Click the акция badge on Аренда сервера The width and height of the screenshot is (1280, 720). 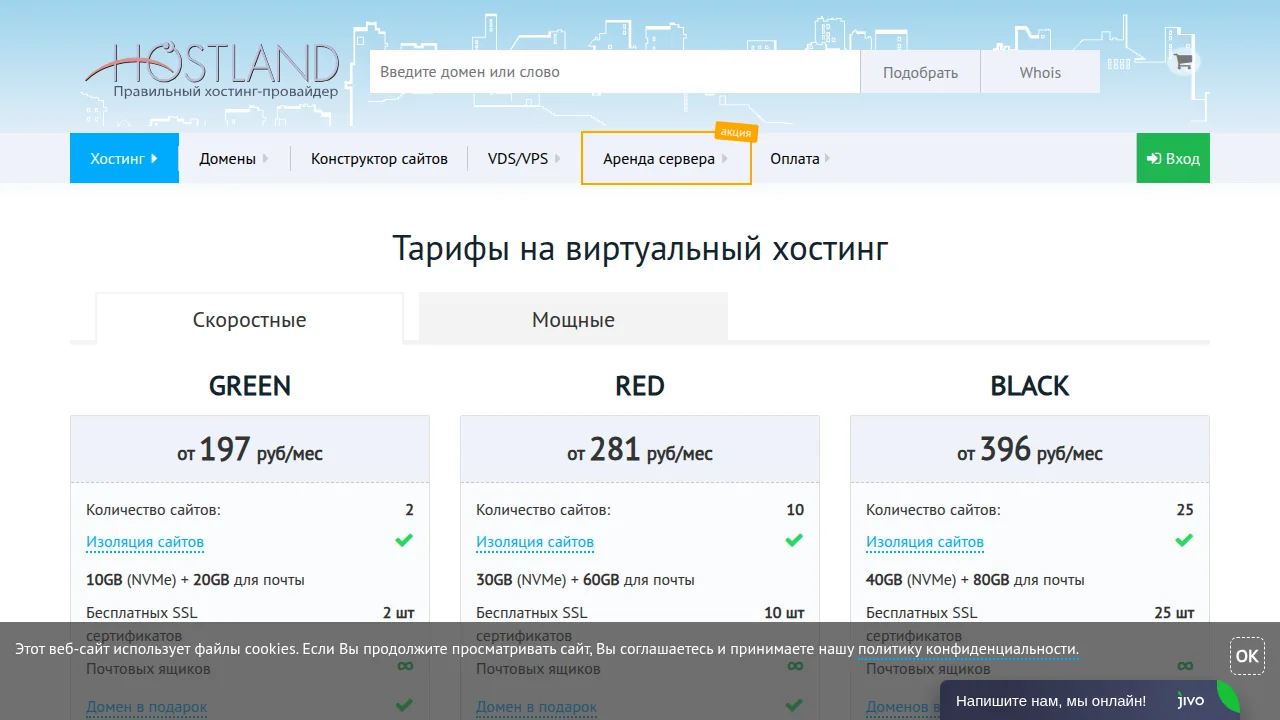pos(736,132)
